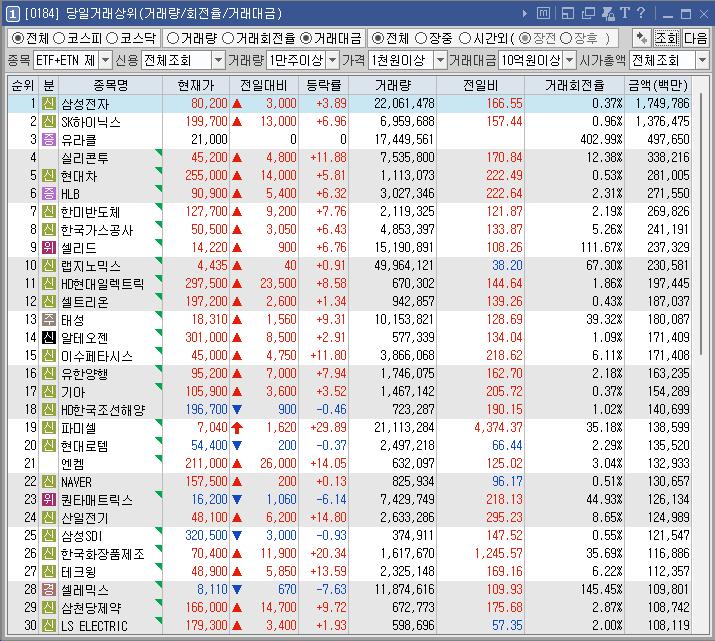Select the 전체 market radio button
This screenshot has width=715, height=641.
tap(18, 38)
